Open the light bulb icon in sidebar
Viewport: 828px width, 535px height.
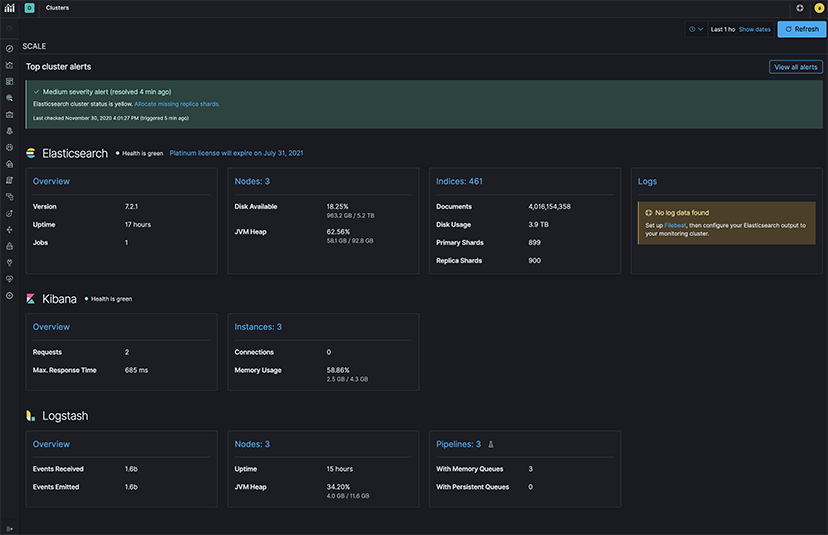pos(10,262)
